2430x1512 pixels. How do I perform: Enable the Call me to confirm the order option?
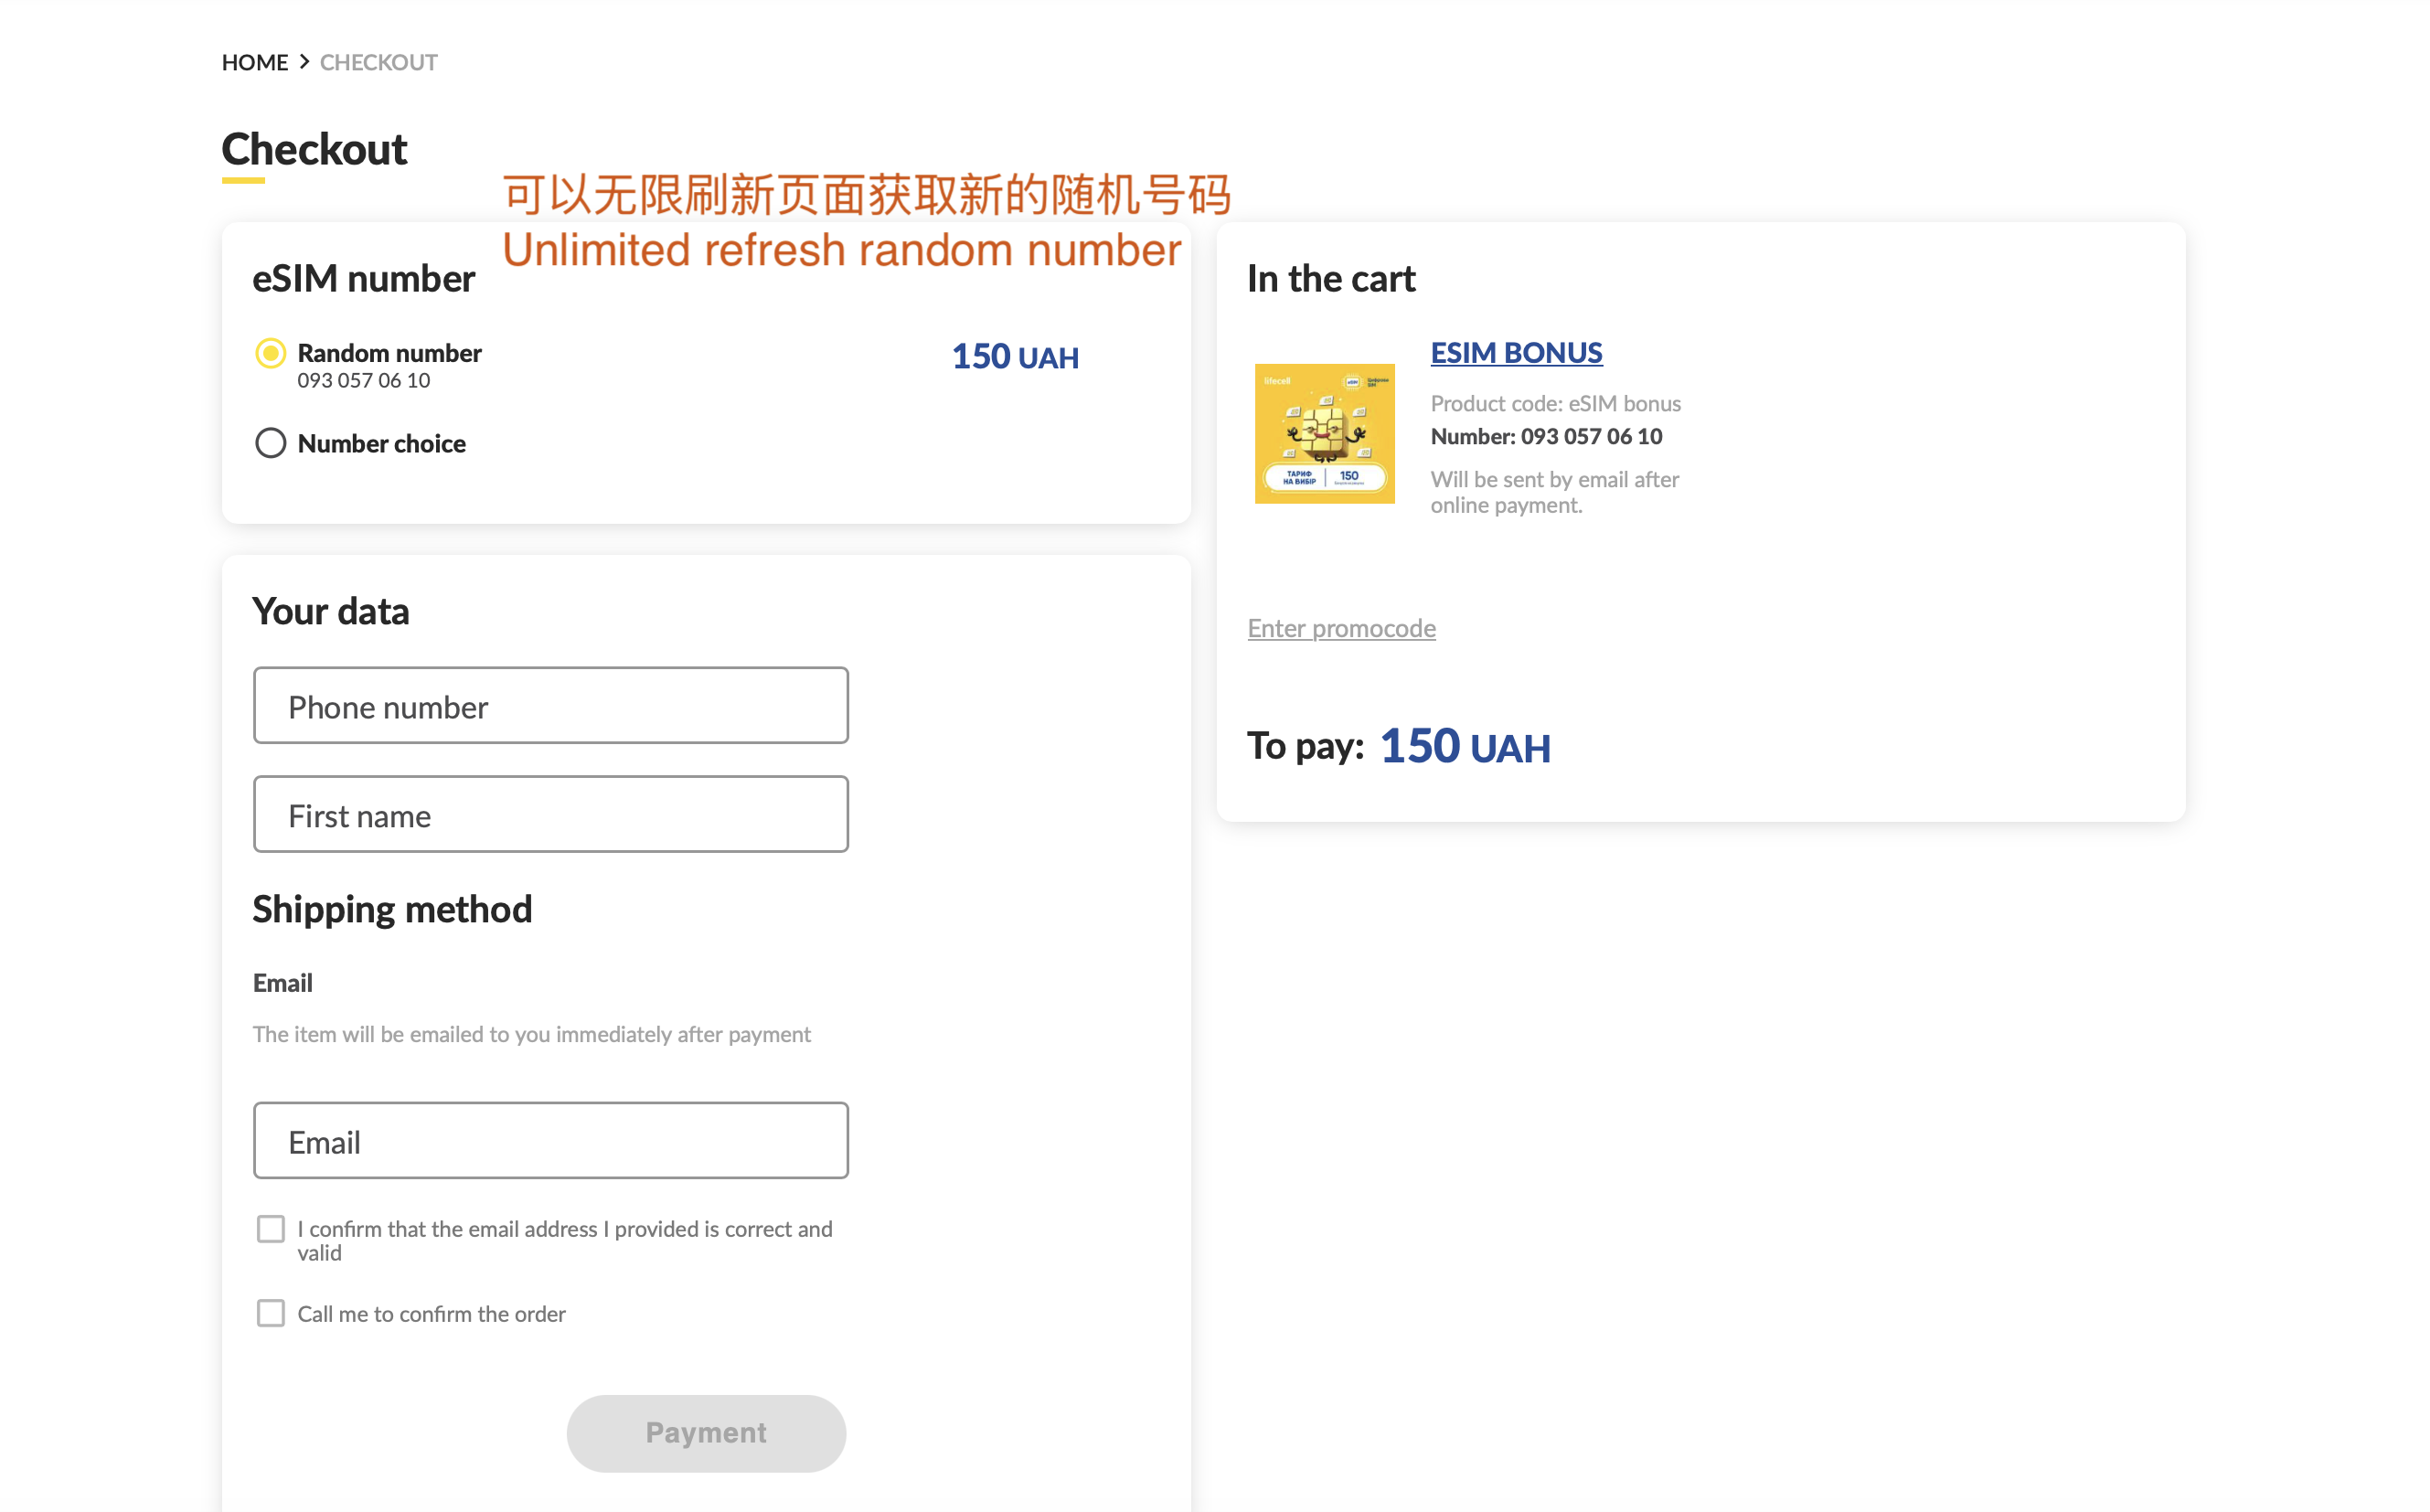[x=270, y=1313]
